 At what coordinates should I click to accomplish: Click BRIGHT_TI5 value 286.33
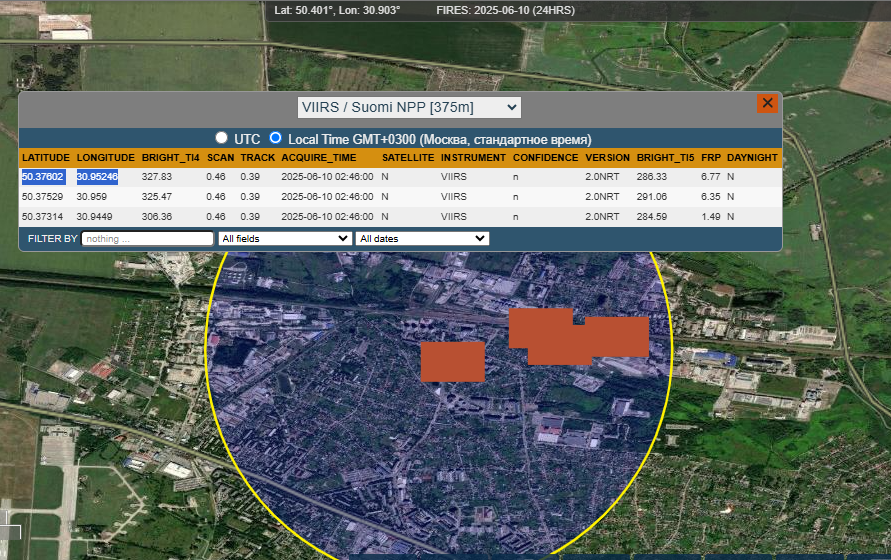click(x=652, y=177)
